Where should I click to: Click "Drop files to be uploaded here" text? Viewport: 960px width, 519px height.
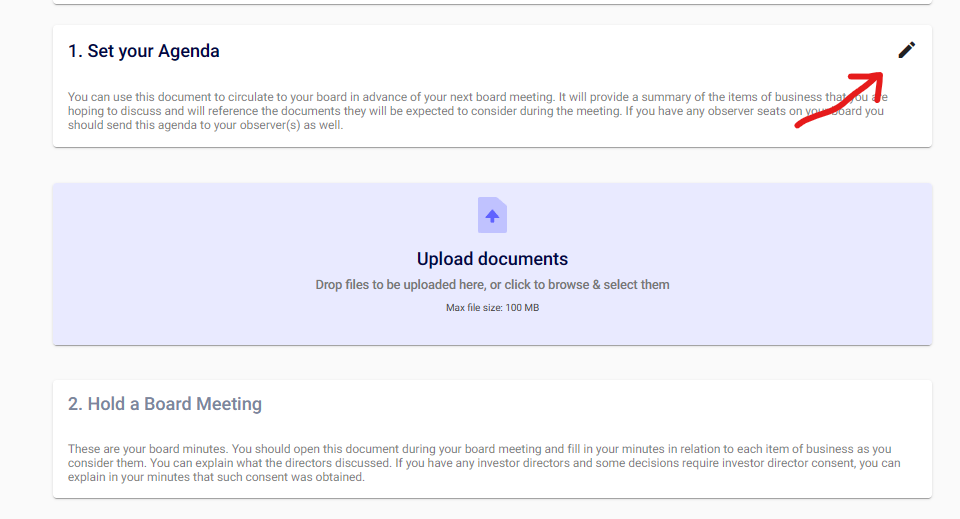point(400,285)
